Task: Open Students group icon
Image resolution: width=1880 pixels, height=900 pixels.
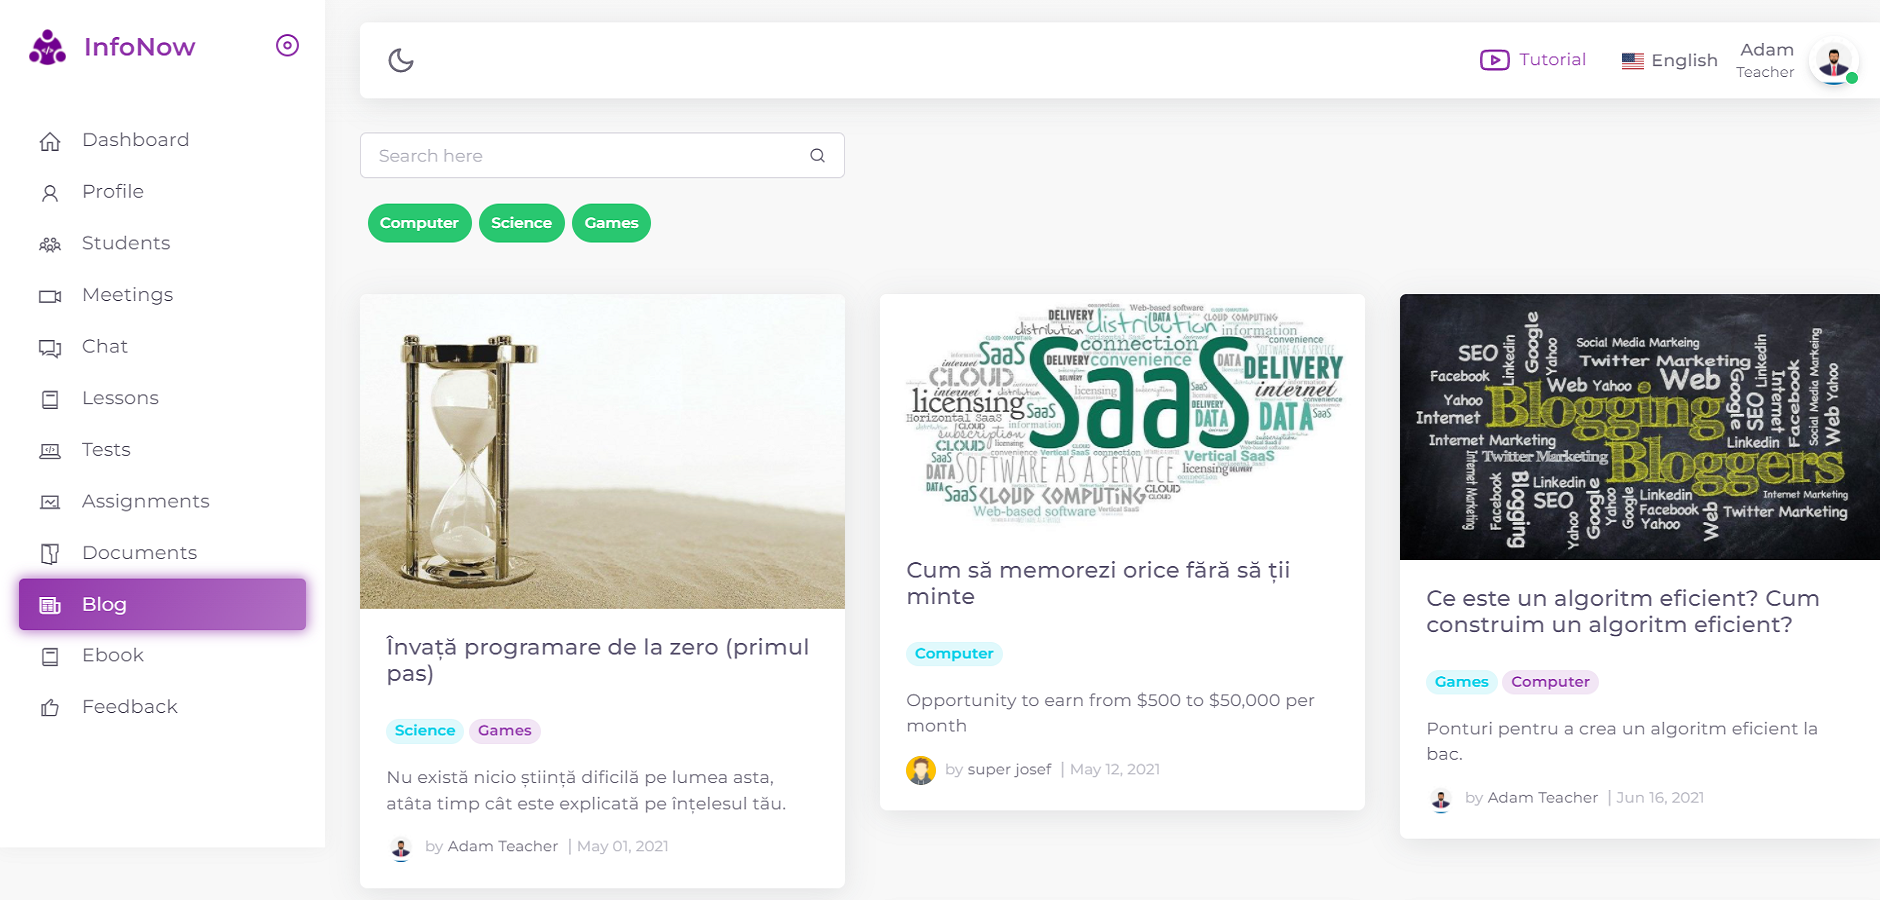Action: tap(50, 244)
